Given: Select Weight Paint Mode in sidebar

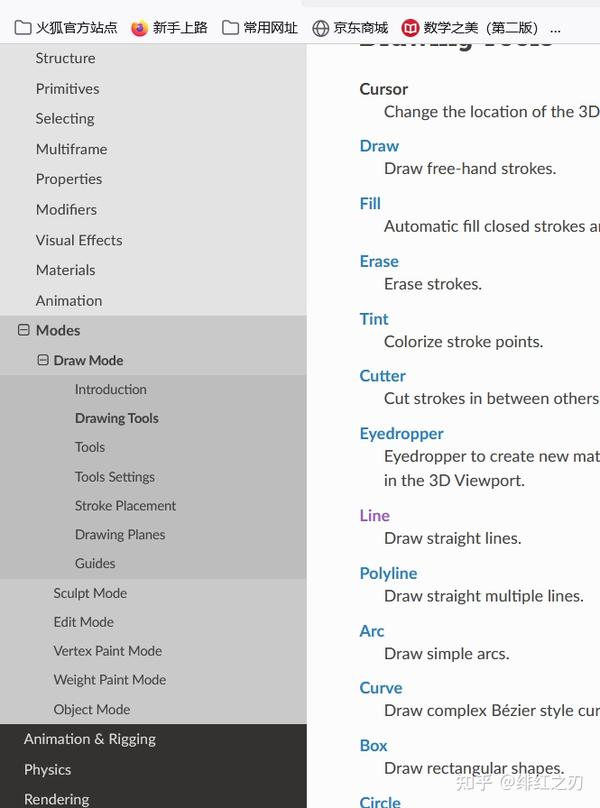Looking at the screenshot, I should click(110, 680).
